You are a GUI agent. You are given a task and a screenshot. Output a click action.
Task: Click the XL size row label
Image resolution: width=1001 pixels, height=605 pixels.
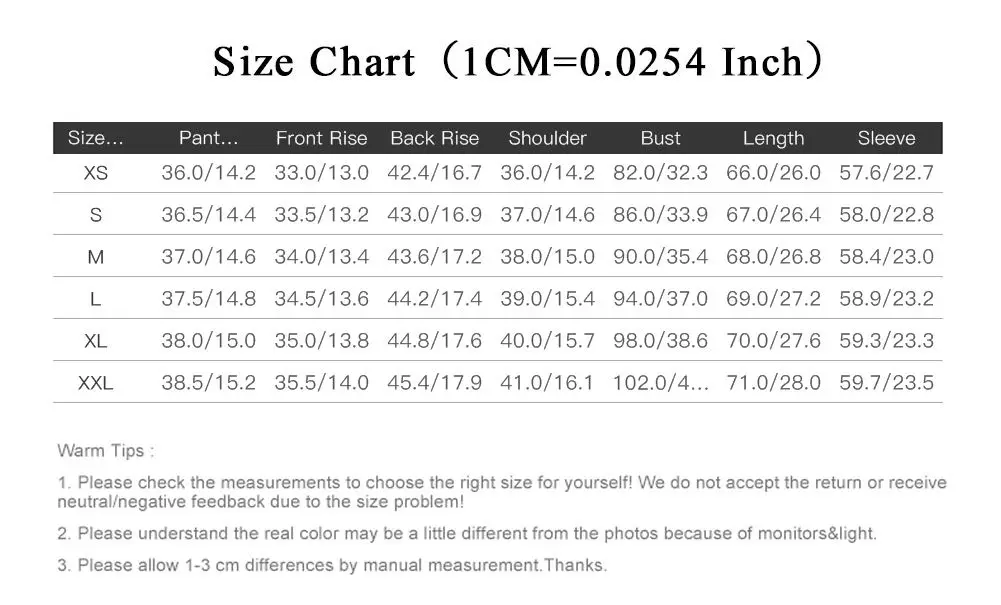pyautogui.click(x=96, y=341)
